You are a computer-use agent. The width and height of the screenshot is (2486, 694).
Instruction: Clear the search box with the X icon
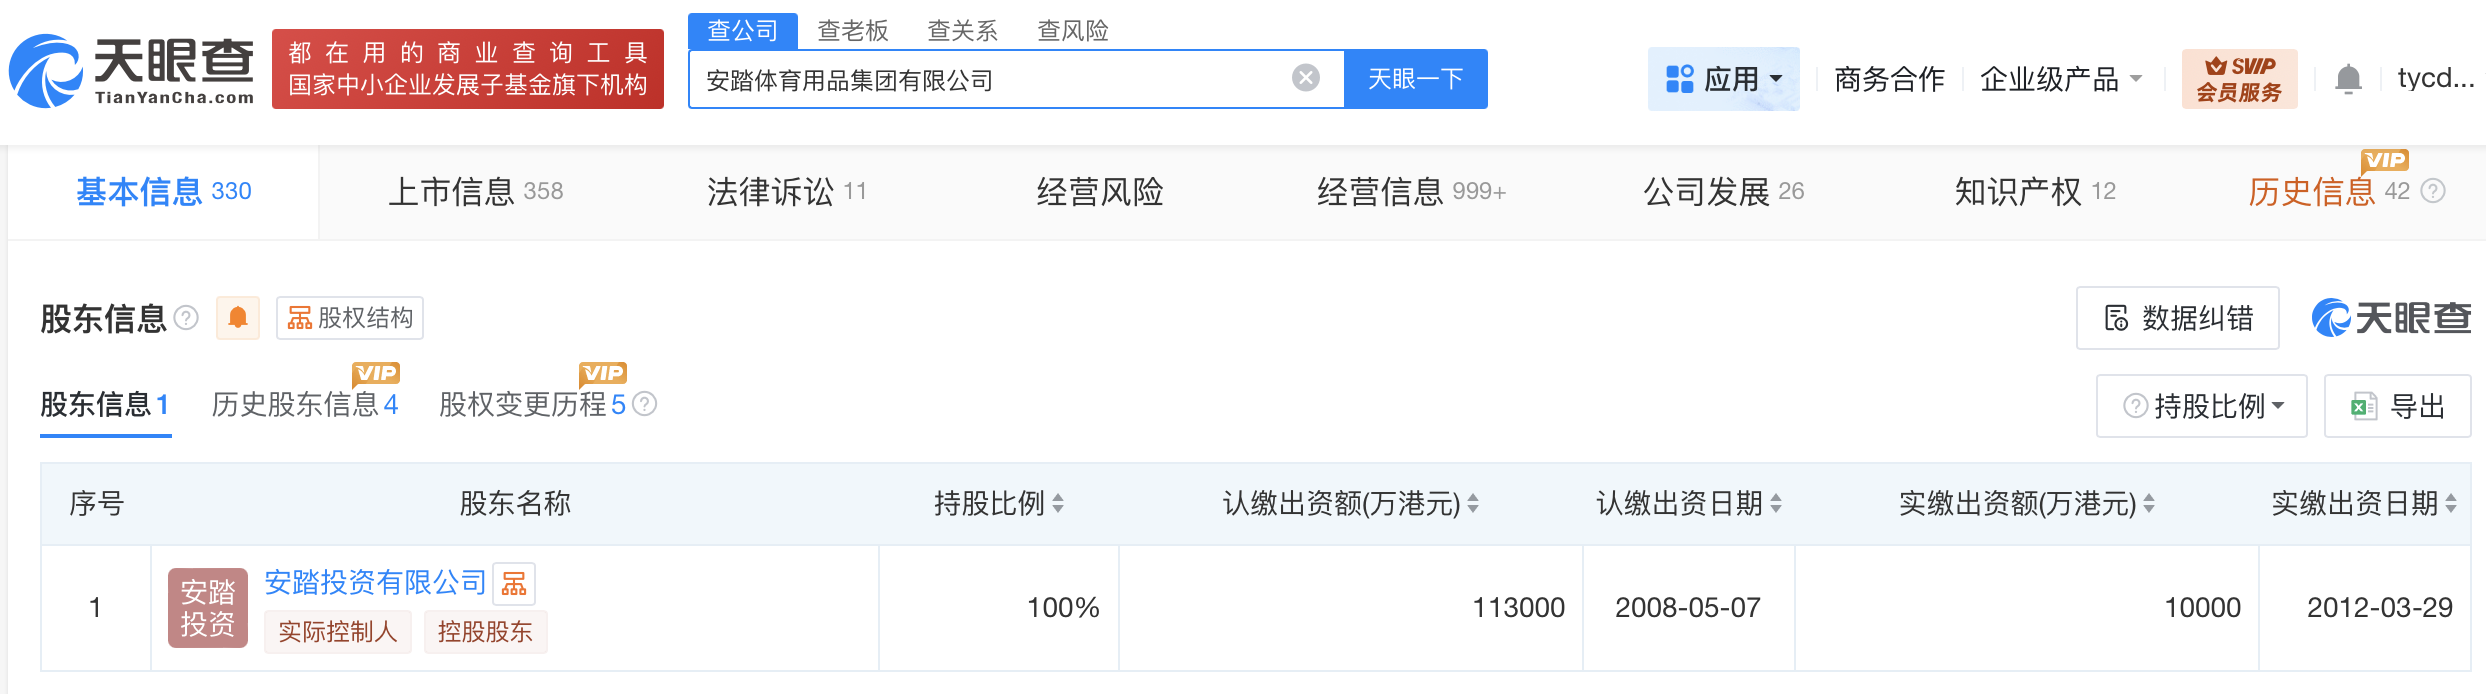click(x=1305, y=78)
